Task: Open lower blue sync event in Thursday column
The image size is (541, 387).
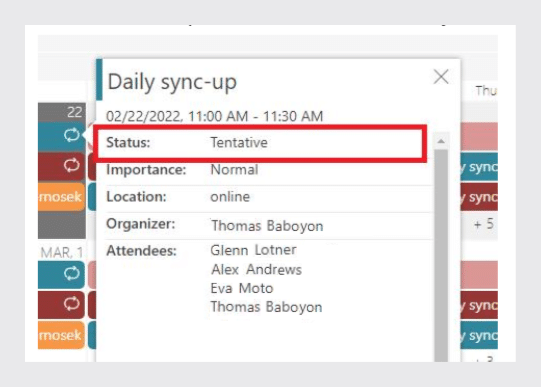Action: pyautogui.click(x=479, y=335)
